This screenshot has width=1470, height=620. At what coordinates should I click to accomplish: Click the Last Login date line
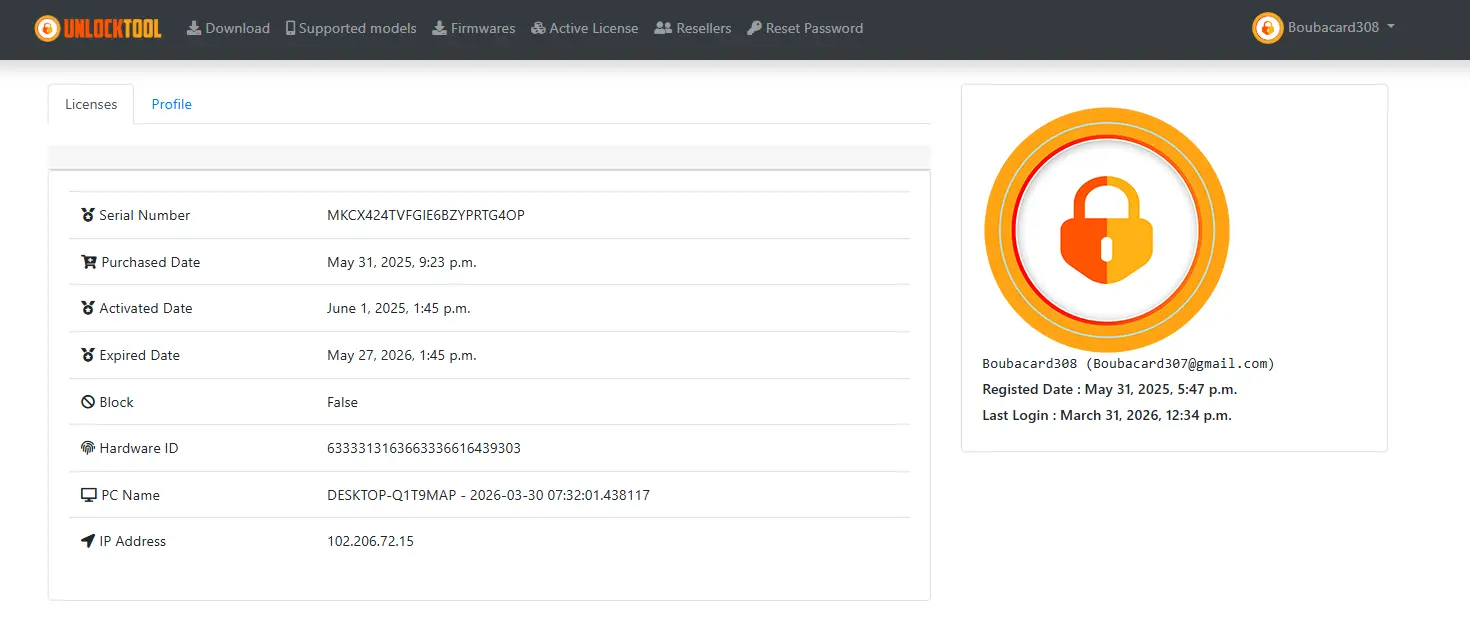point(1107,415)
